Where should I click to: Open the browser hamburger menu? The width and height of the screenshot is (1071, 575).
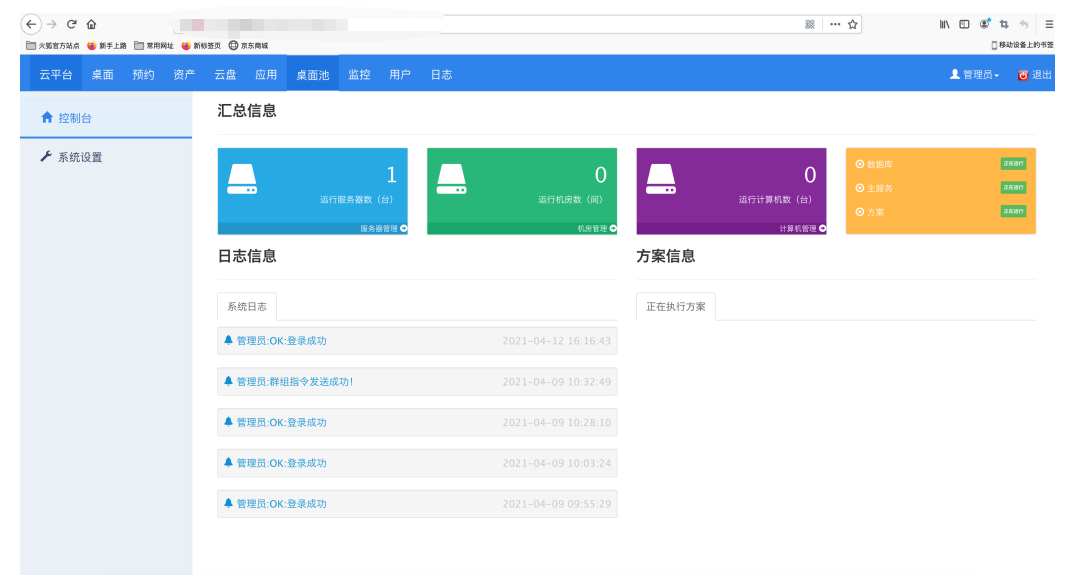1049,24
